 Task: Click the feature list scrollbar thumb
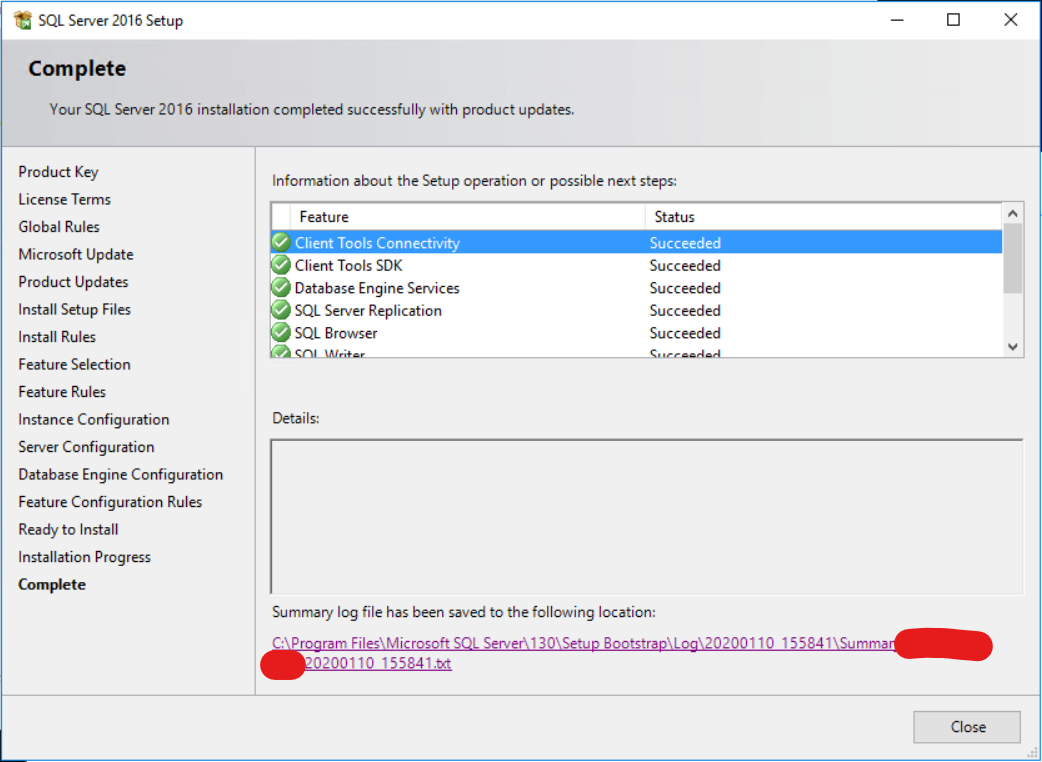tap(1012, 258)
